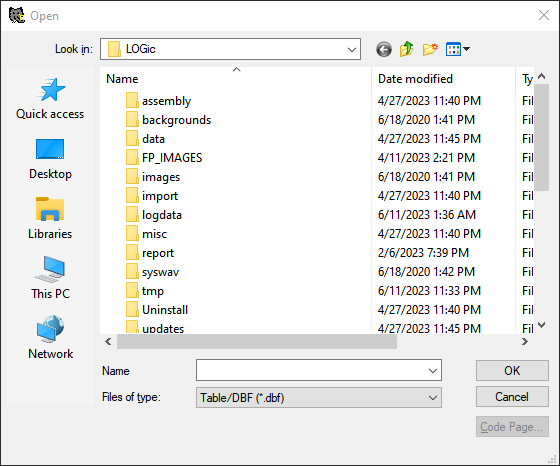Create a new folder

(430, 49)
